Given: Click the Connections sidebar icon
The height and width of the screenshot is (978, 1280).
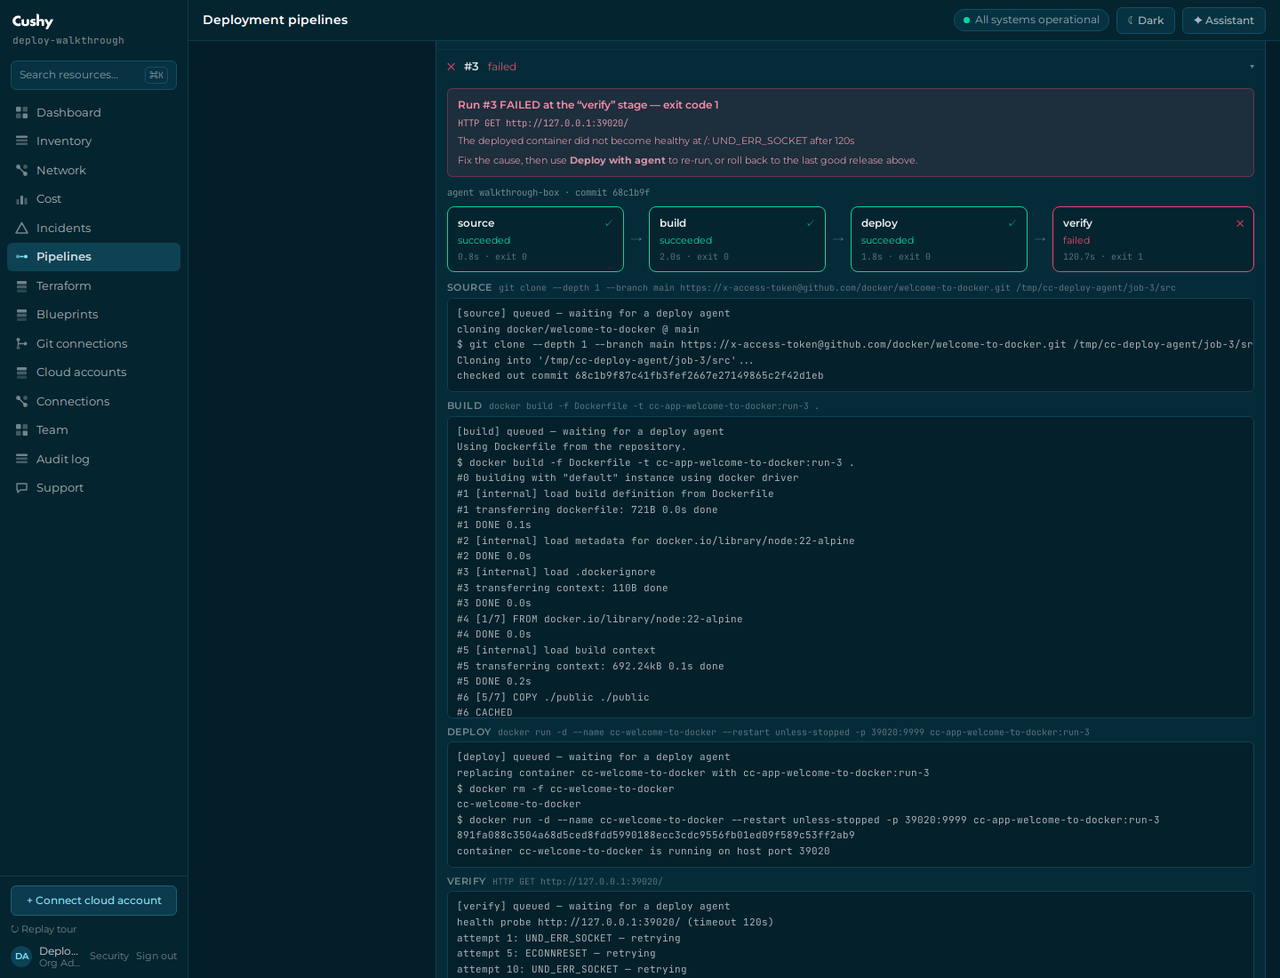Looking at the screenshot, I should pyautogui.click(x=22, y=401).
